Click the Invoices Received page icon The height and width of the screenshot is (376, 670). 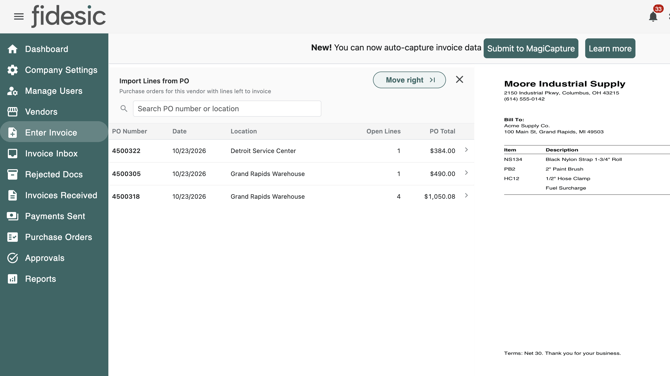click(12, 195)
